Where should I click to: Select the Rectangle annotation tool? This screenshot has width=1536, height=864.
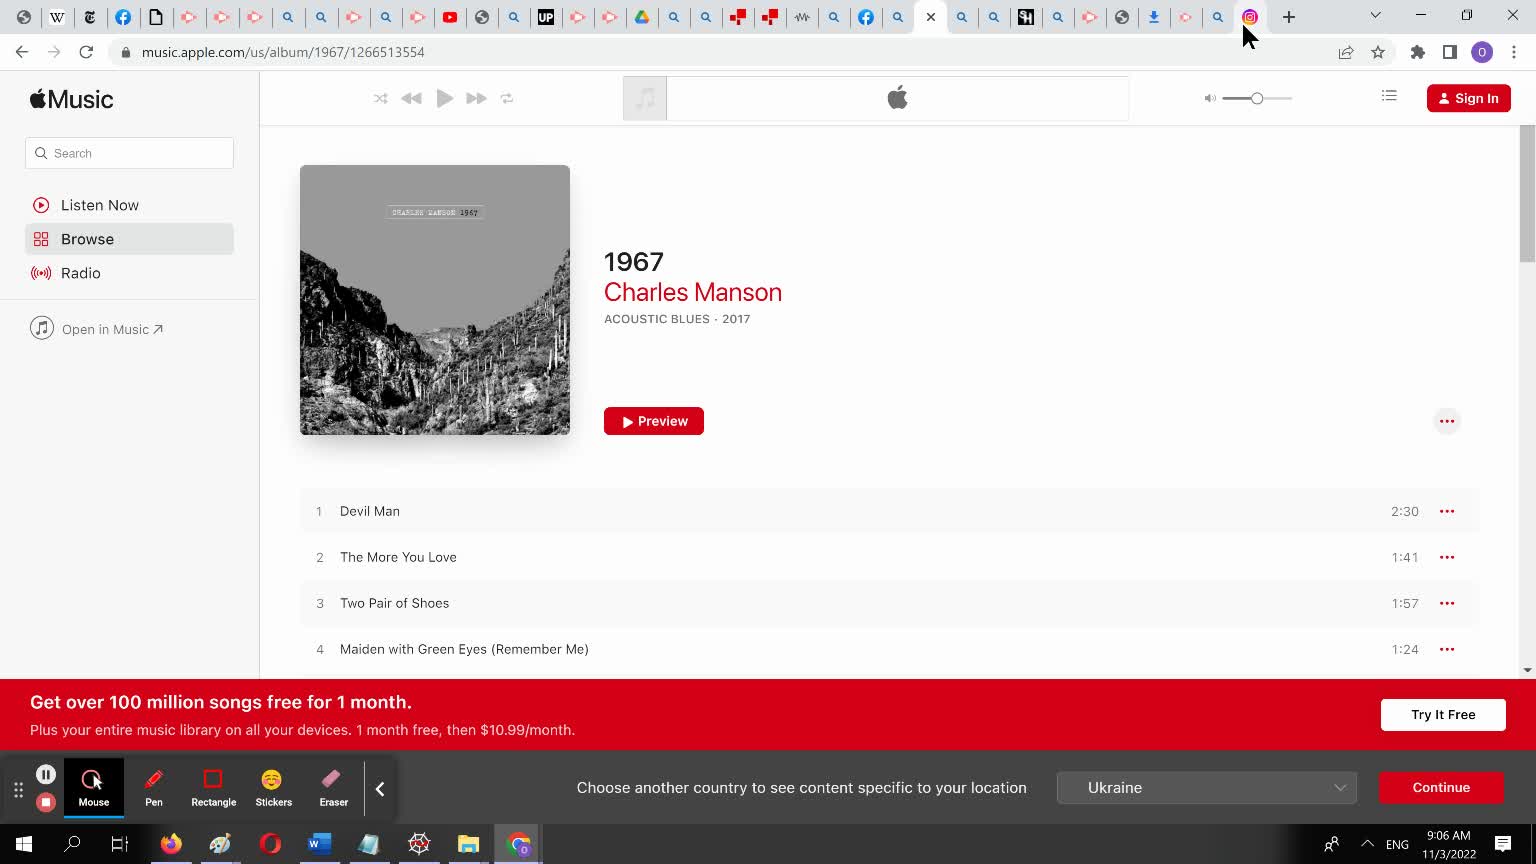(x=213, y=788)
